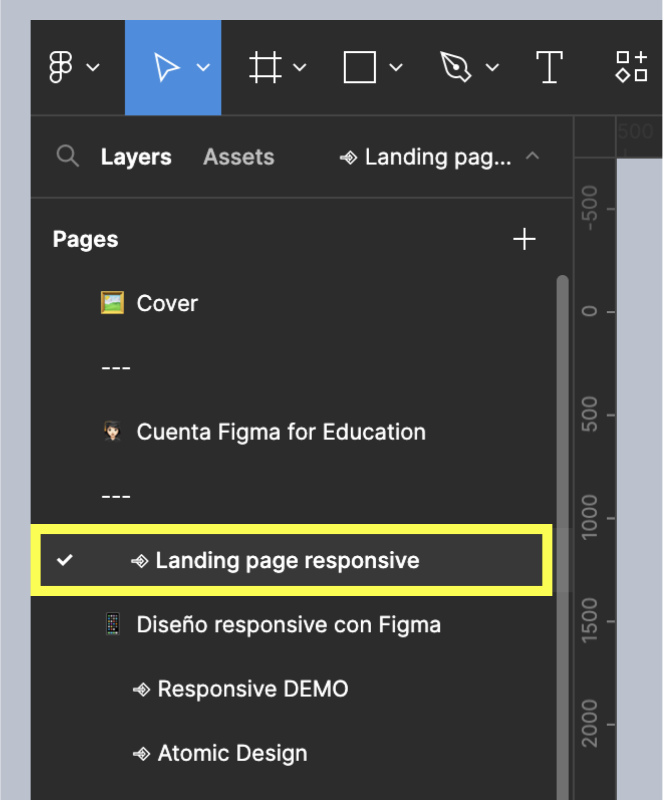Switch to the Assets tab
Screen dimensions: 663x800
[238, 157]
